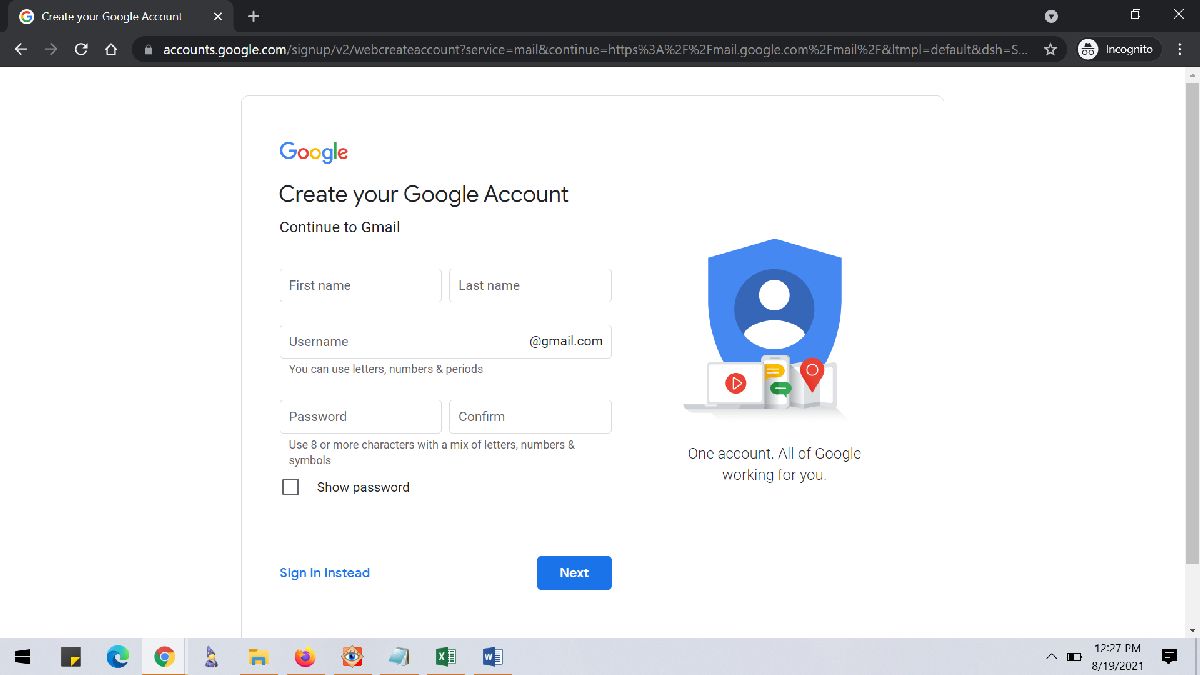Open the Action Center notifications icon
Image resolution: width=1200 pixels, height=675 pixels.
(x=1169, y=657)
